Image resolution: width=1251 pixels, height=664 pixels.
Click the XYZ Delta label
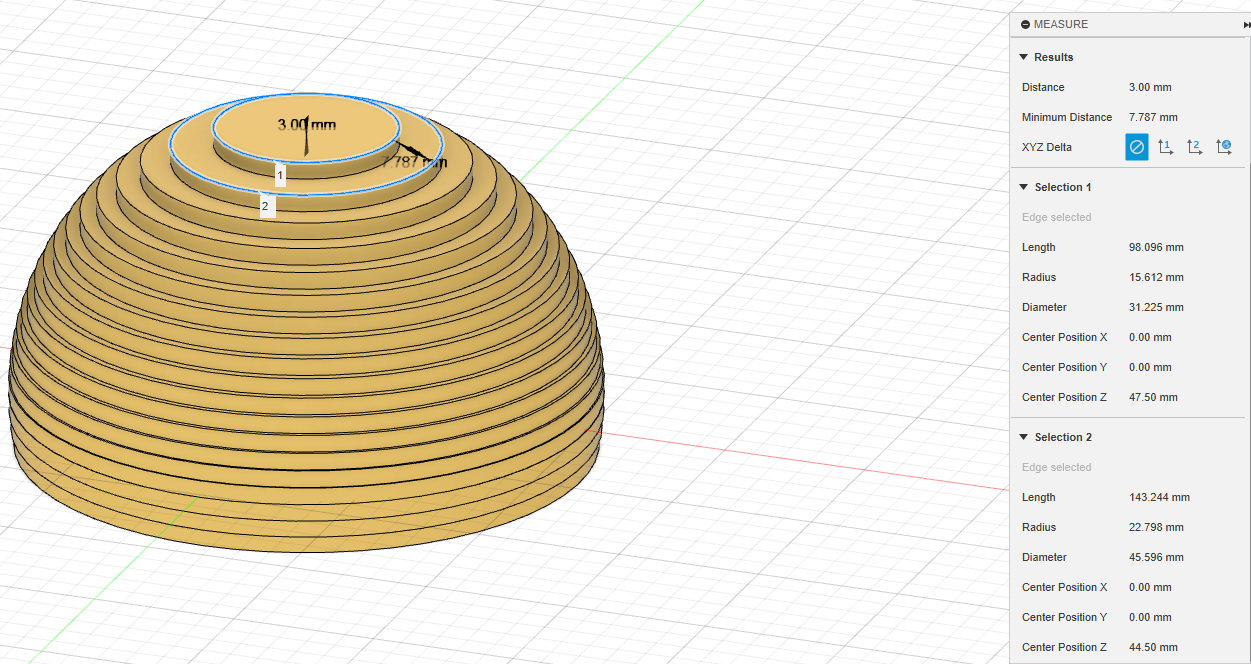pyautogui.click(x=1047, y=147)
